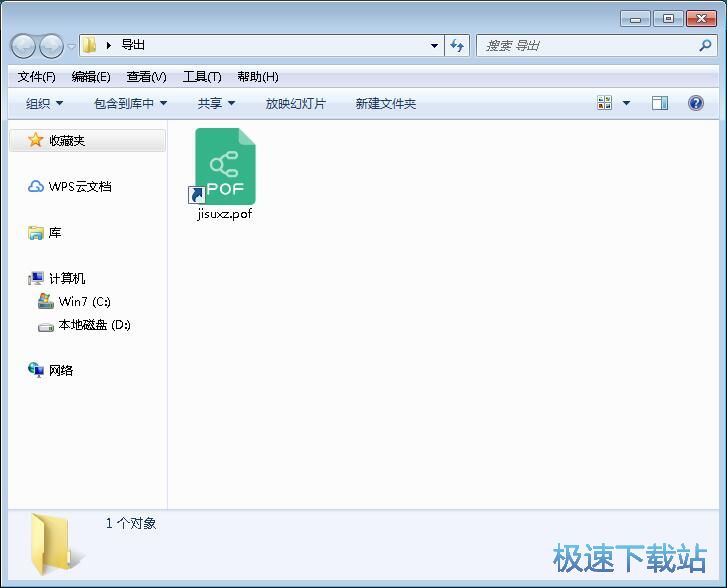
Task: Open help via the question mark icon
Action: [x=695, y=103]
